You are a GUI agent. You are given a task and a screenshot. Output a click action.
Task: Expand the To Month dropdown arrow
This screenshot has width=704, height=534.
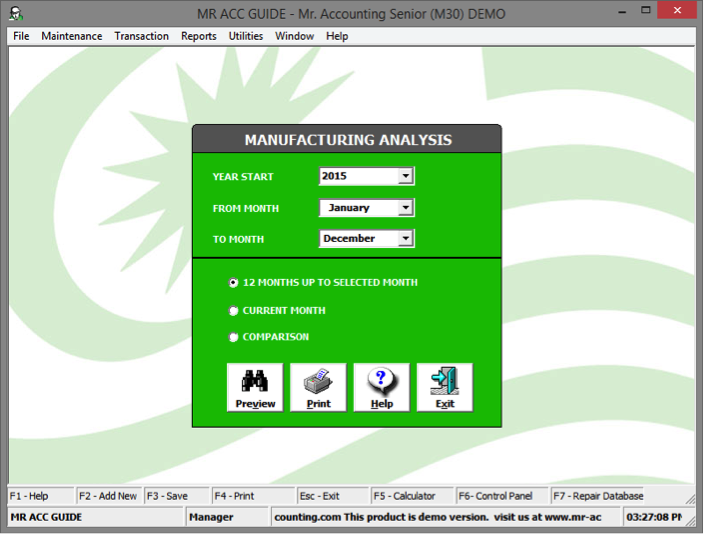[405, 238]
